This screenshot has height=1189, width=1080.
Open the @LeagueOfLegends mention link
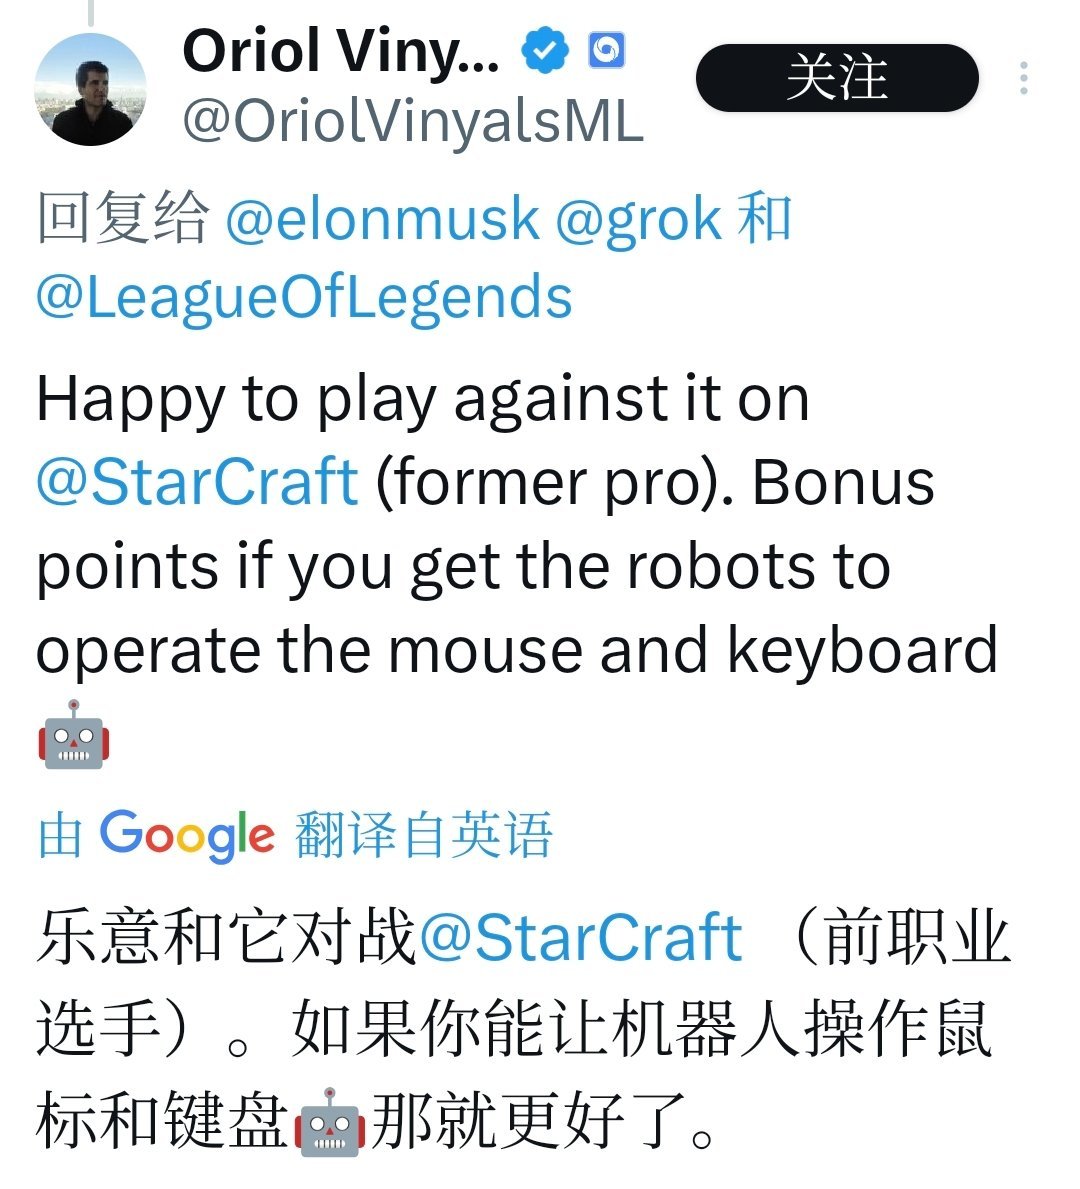coord(304,297)
